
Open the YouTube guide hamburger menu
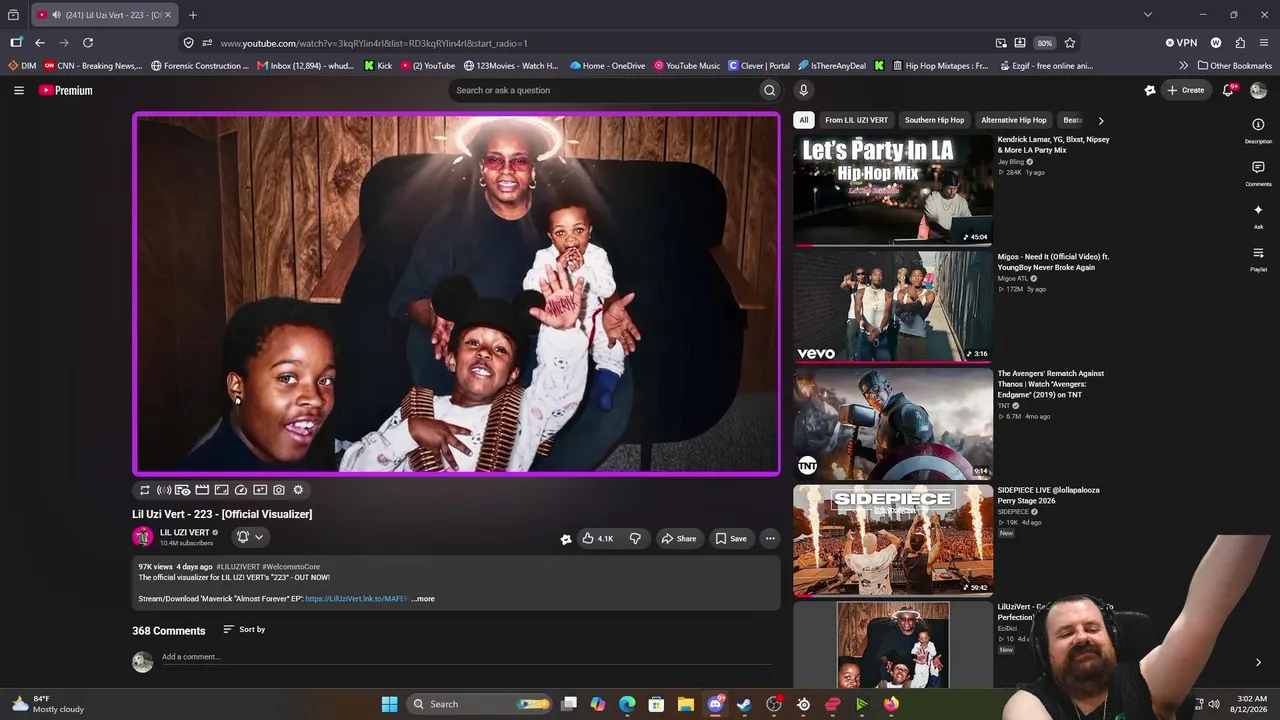[19, 90]
